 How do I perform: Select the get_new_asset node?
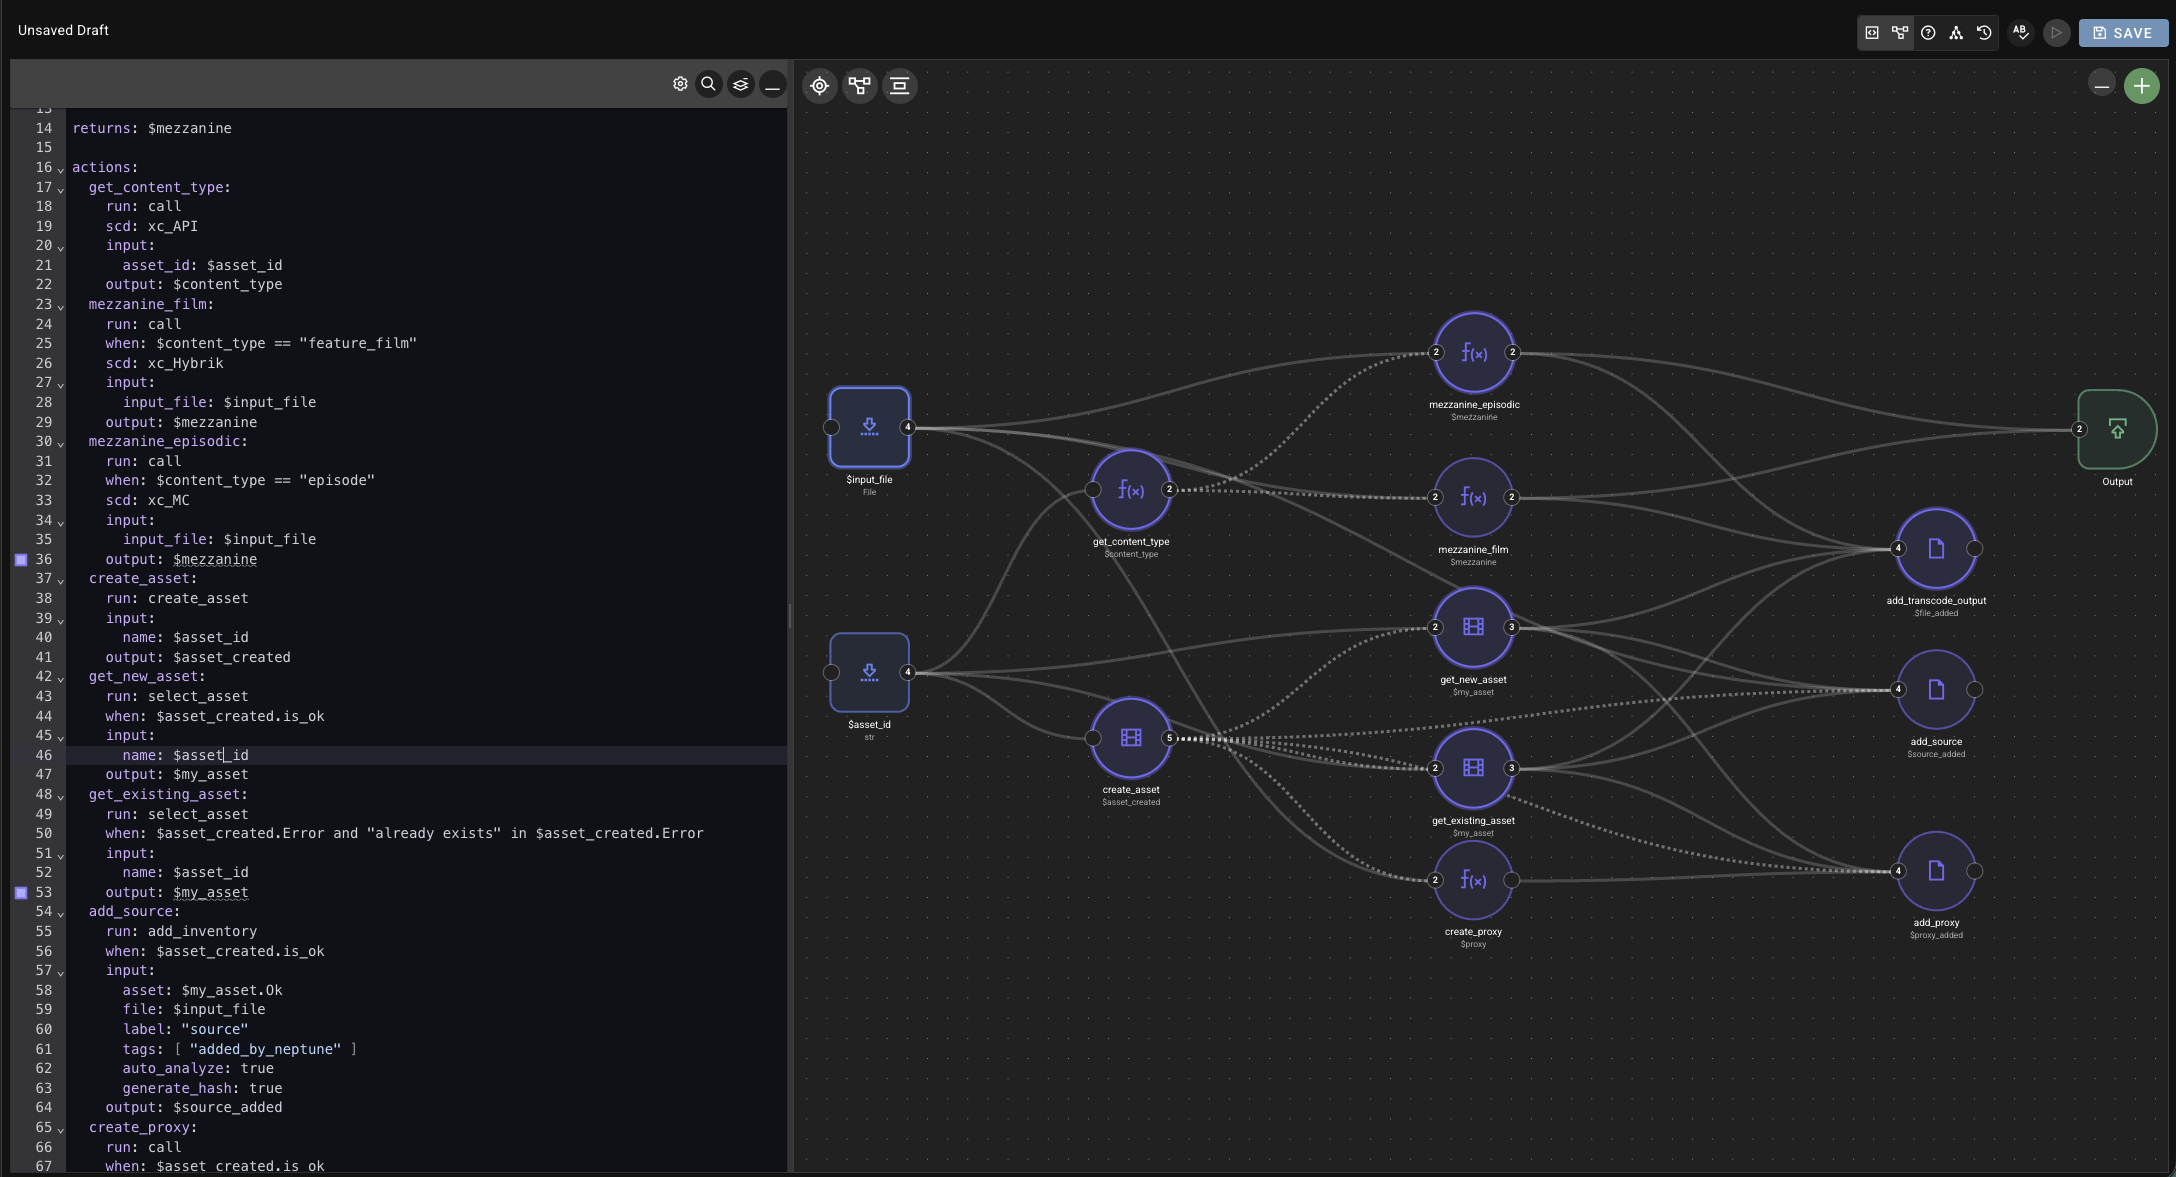(x=1474, y=627)
